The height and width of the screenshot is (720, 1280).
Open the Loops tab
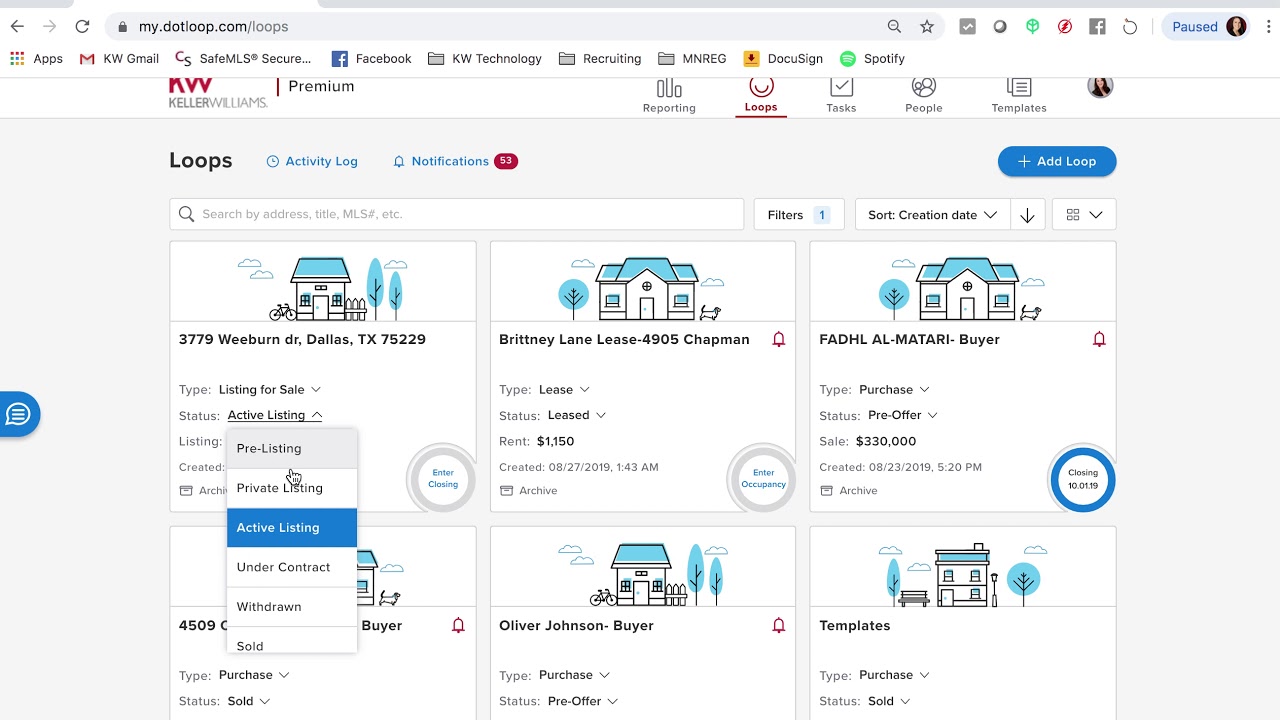(761, 96)
